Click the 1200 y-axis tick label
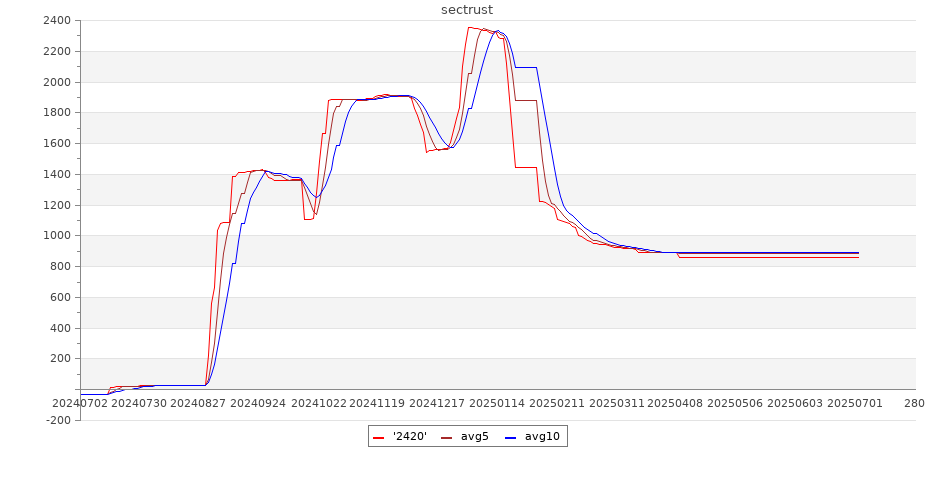Image resolution: width=935 pixels, height=500 pixels. click(x=57, y=205)
